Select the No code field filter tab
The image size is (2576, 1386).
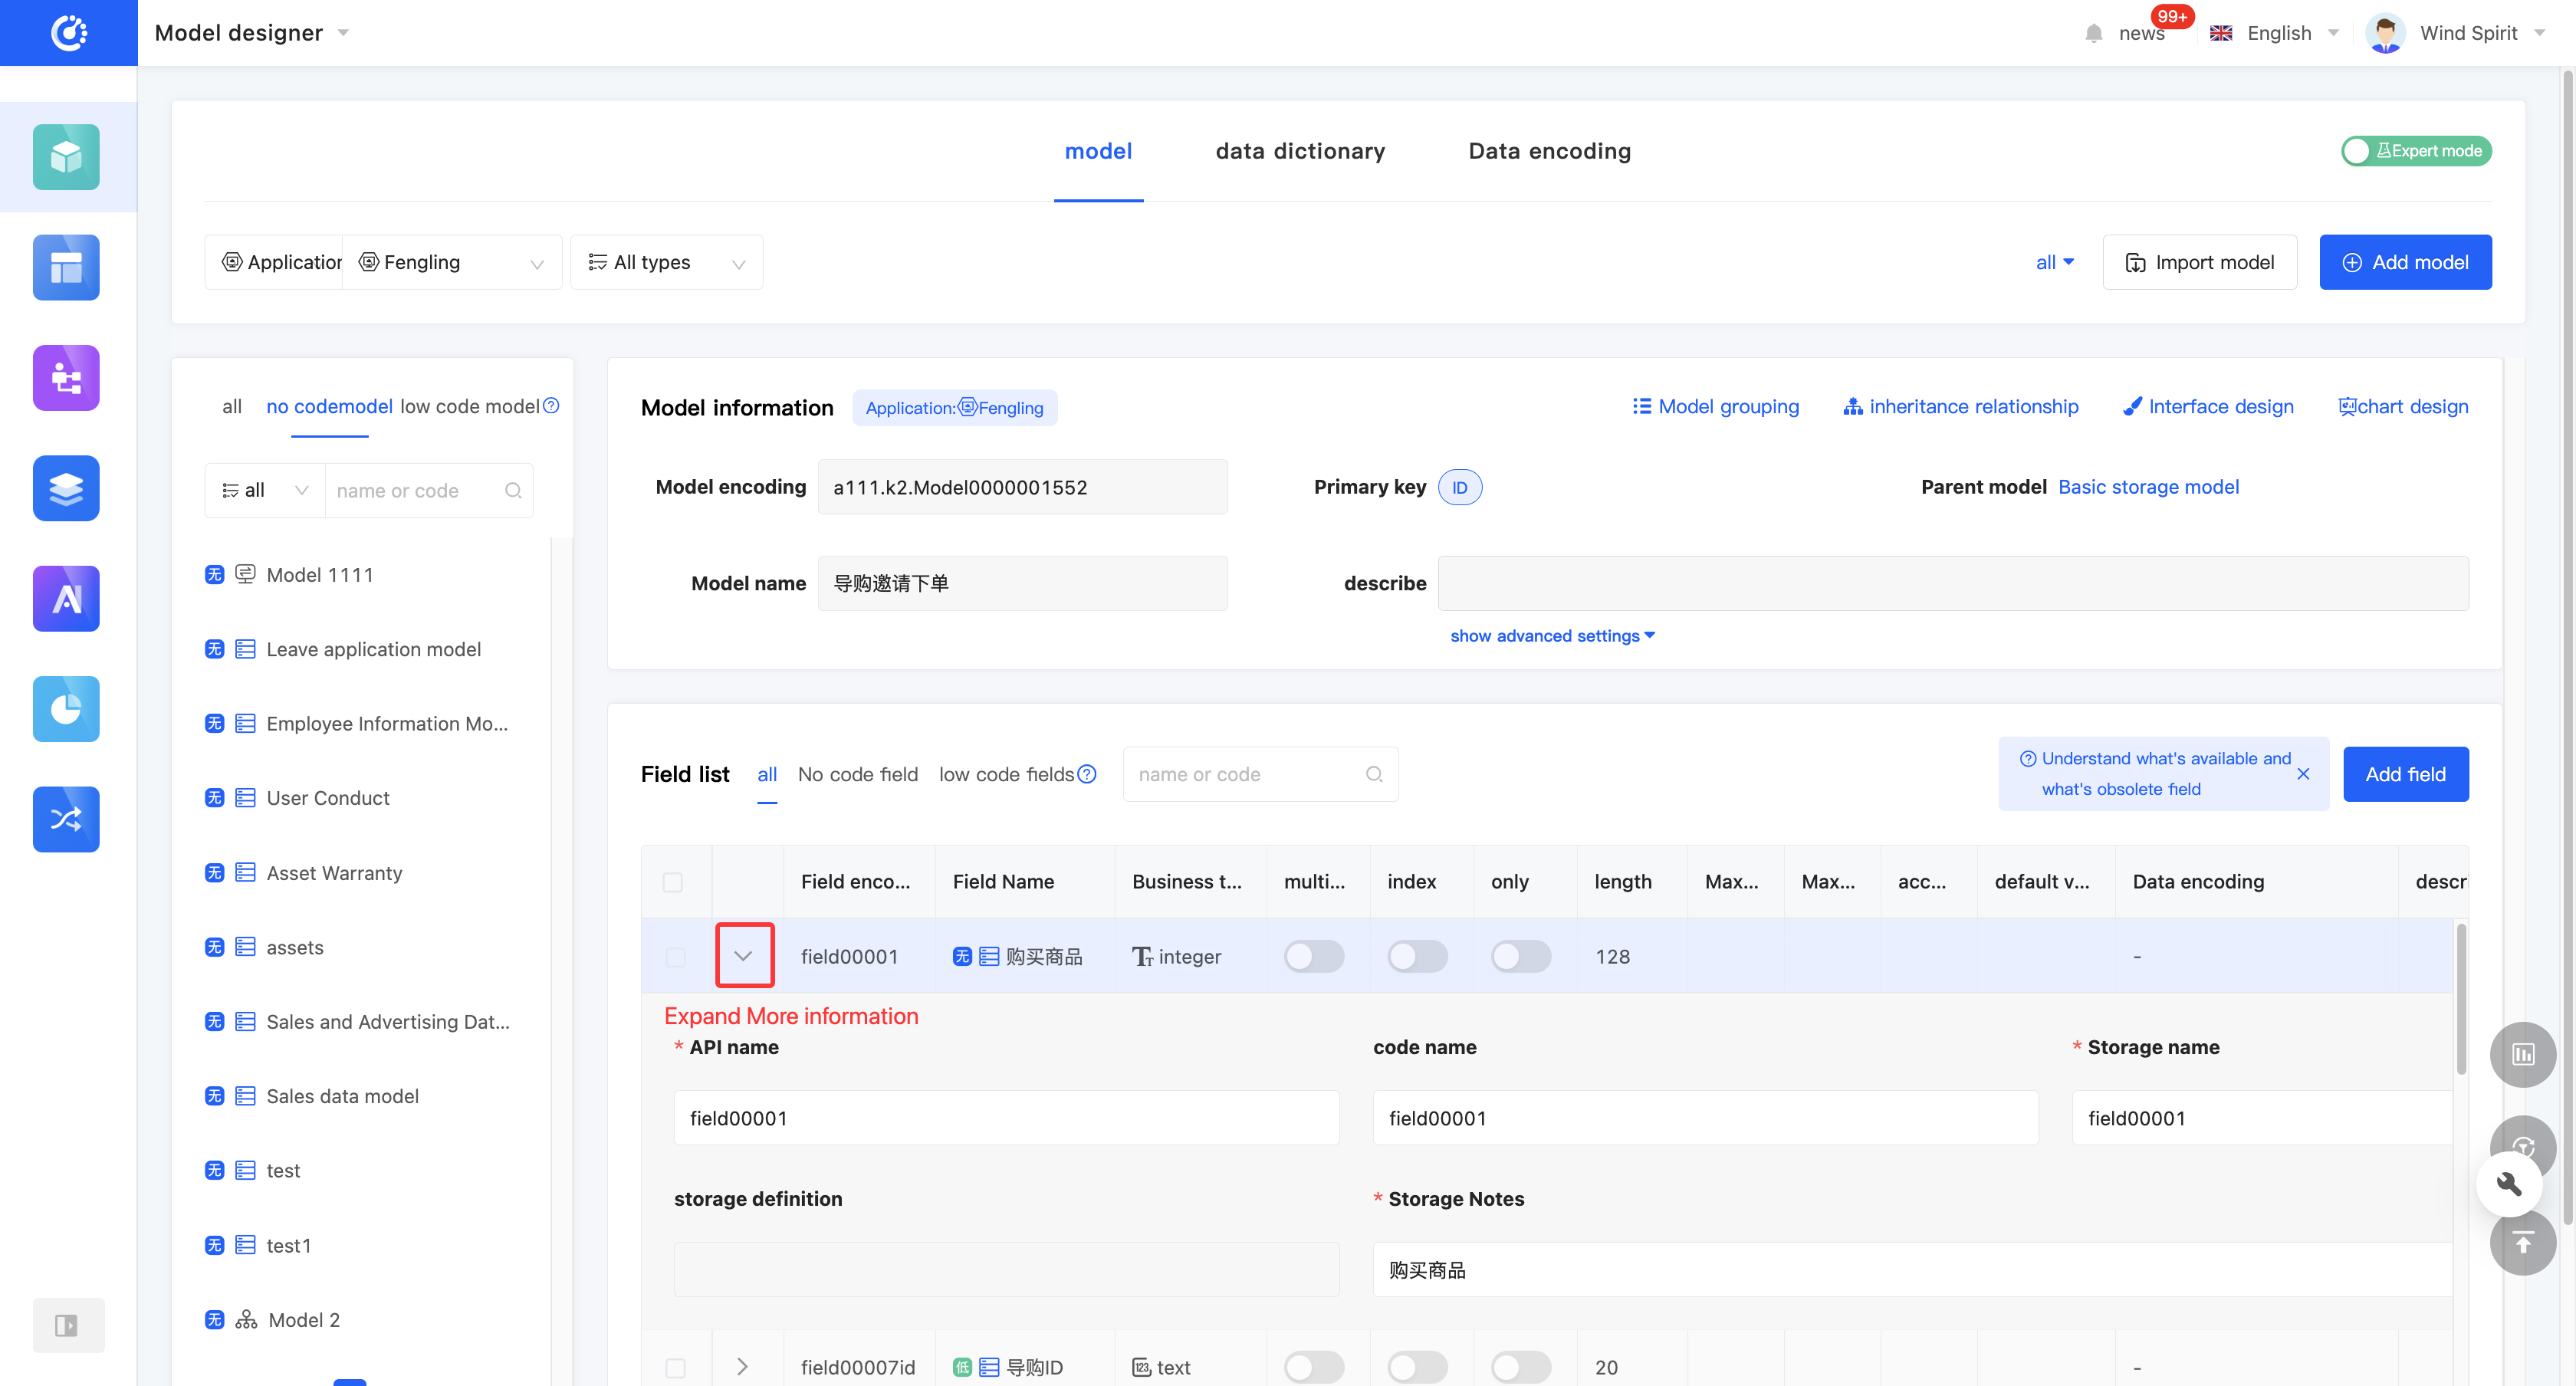click(x=857, y=774)
